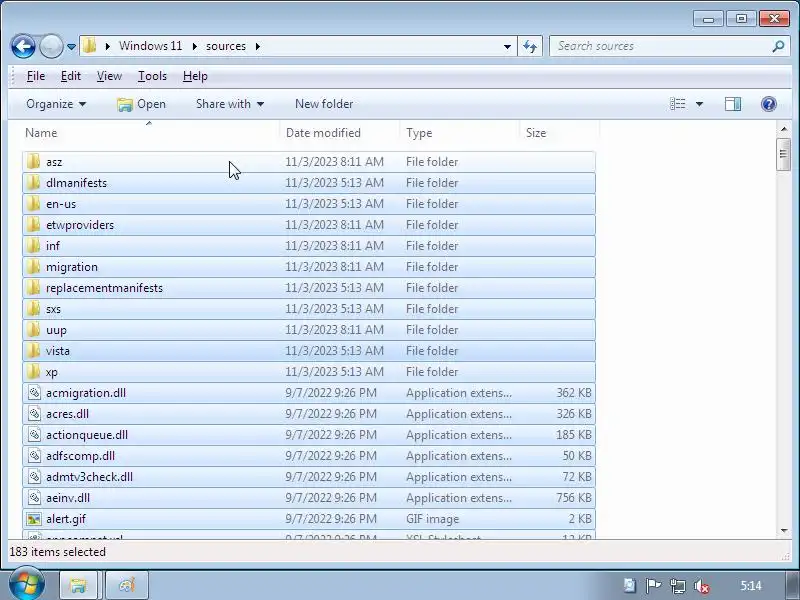Click the scroll up arrow

784,129
